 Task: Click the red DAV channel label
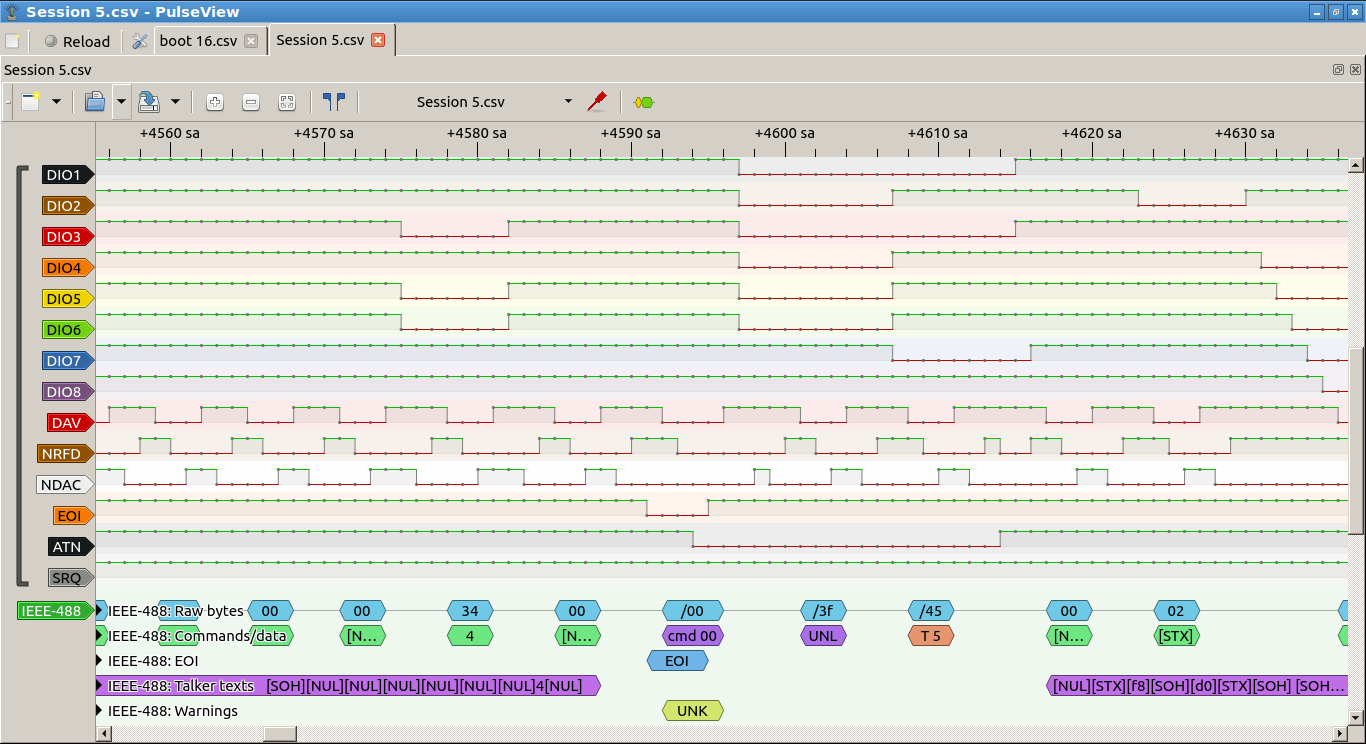coord(68,423)
